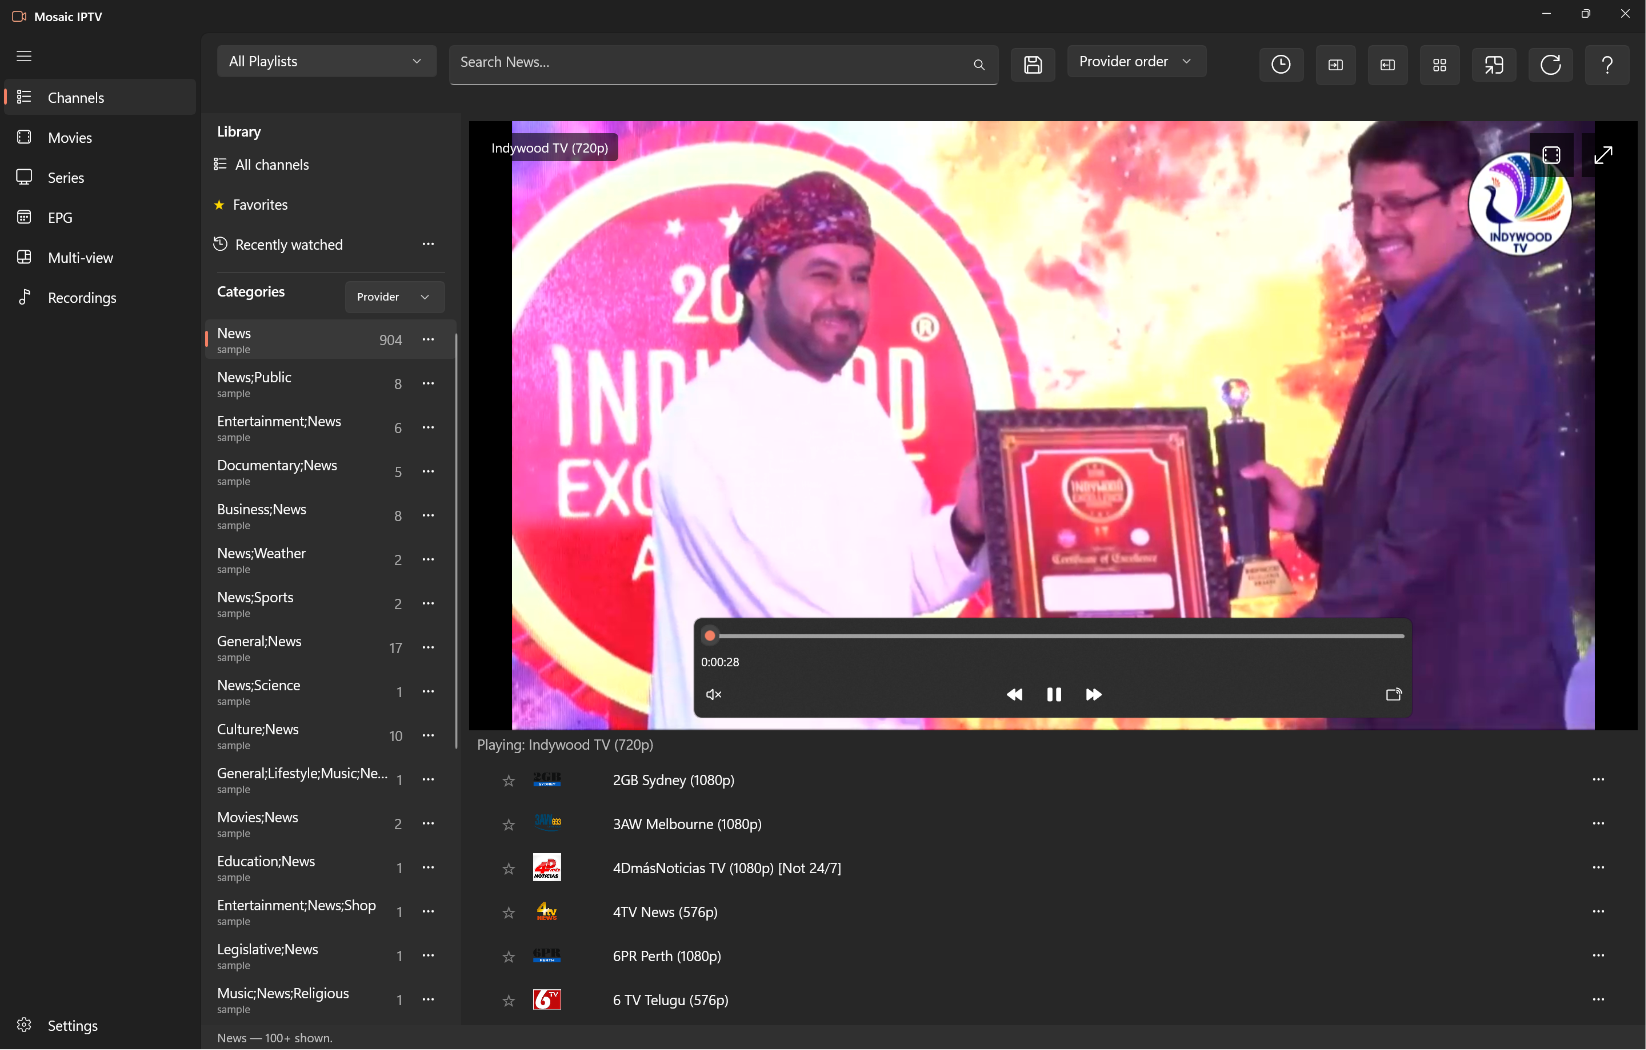Image resolution: width=1646 pixels, height=1050 pixels.
Task: Select the General;News category
Action: [329, 648]
